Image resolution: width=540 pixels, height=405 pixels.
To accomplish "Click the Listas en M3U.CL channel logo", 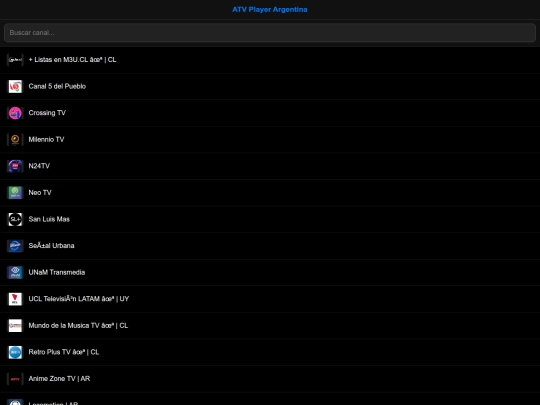I will 15,60.
